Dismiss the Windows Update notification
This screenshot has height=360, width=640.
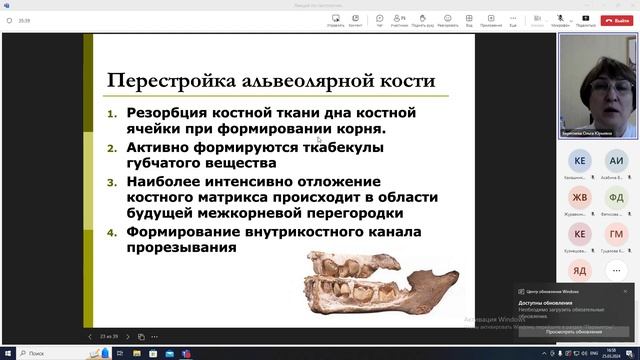point(625,291)
